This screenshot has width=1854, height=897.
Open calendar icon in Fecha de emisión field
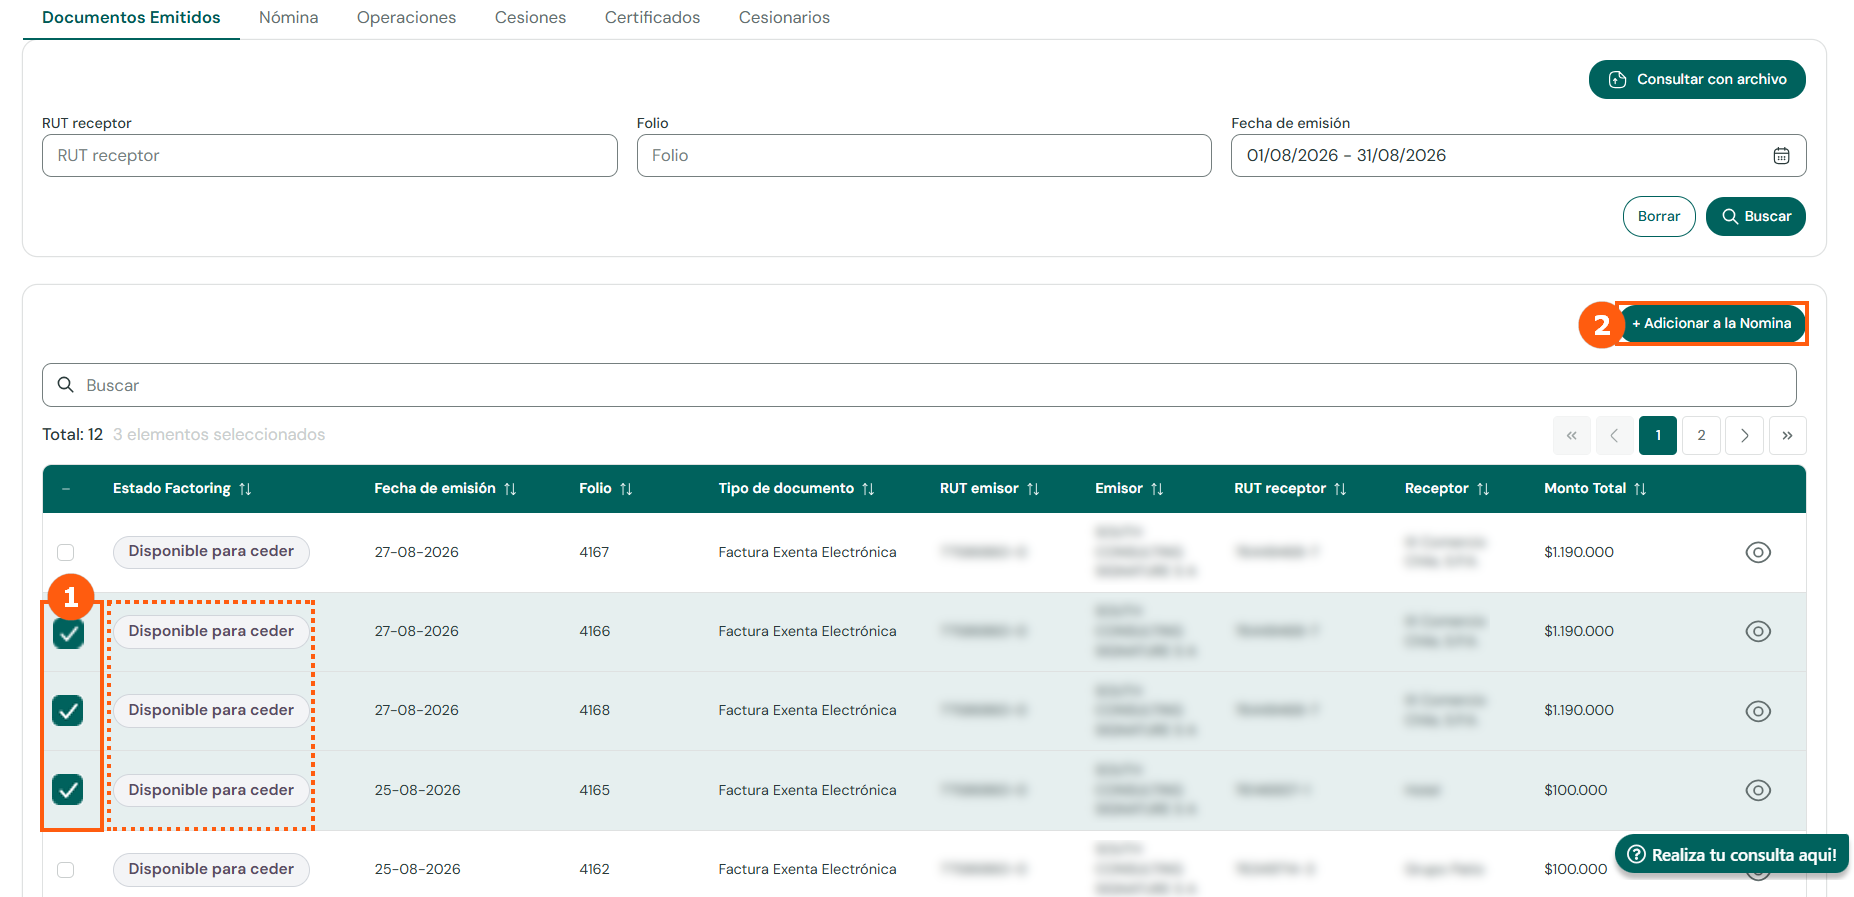pos(1781,155)
